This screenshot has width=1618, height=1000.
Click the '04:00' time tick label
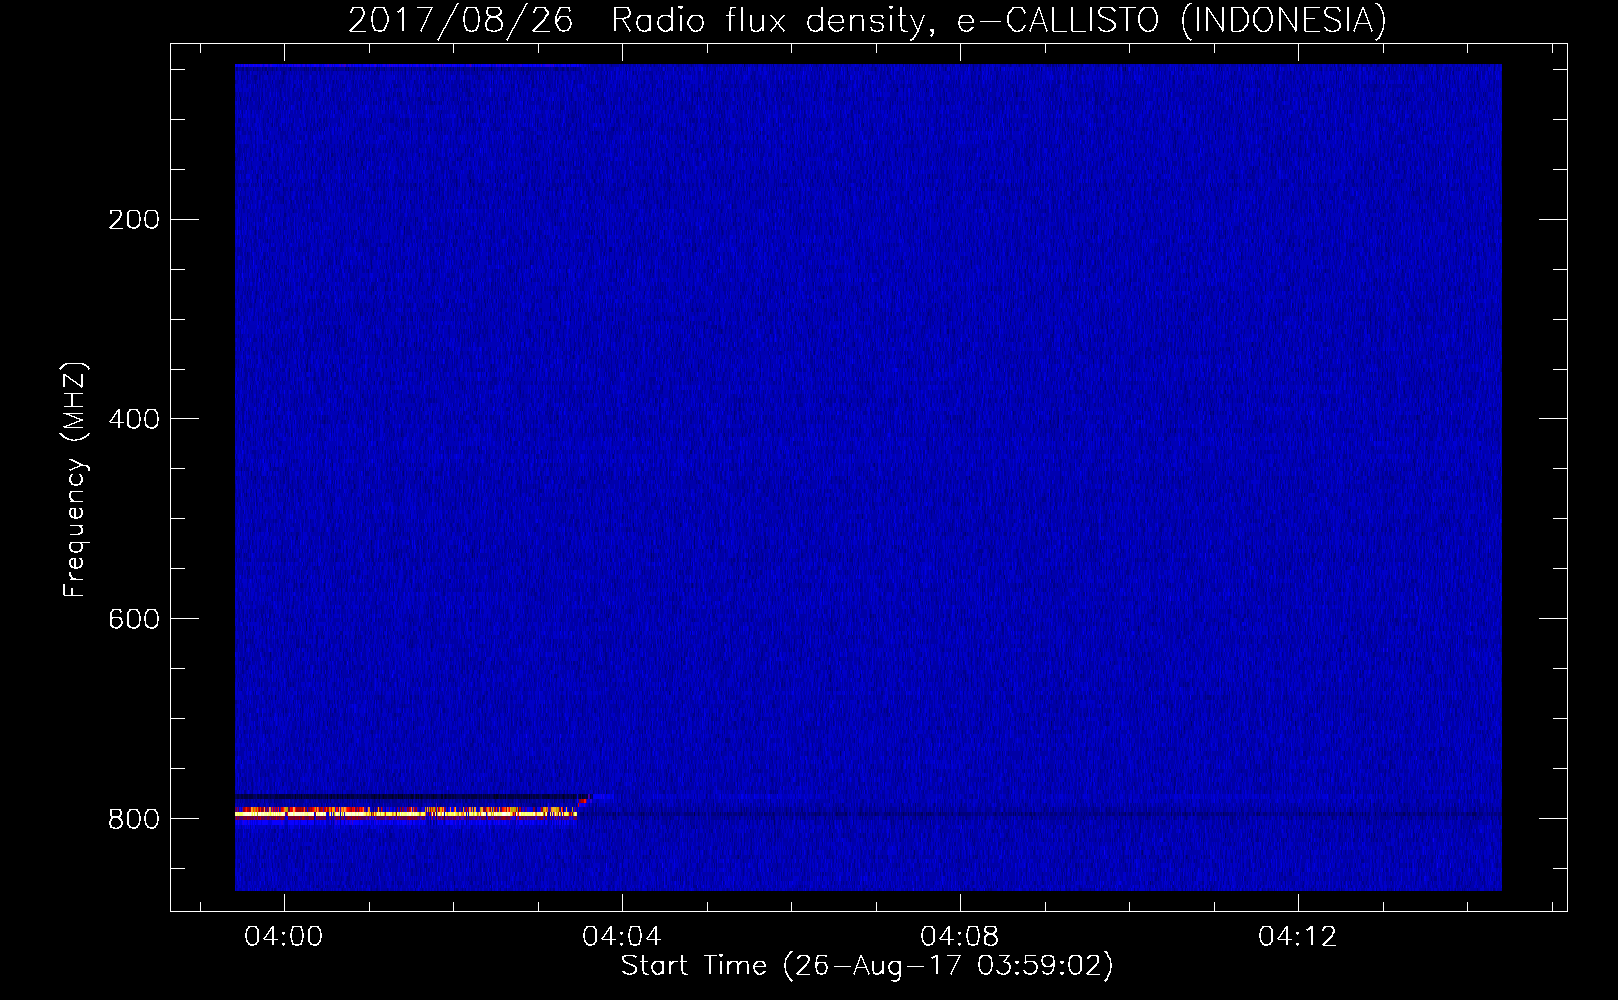click(284, 937)
